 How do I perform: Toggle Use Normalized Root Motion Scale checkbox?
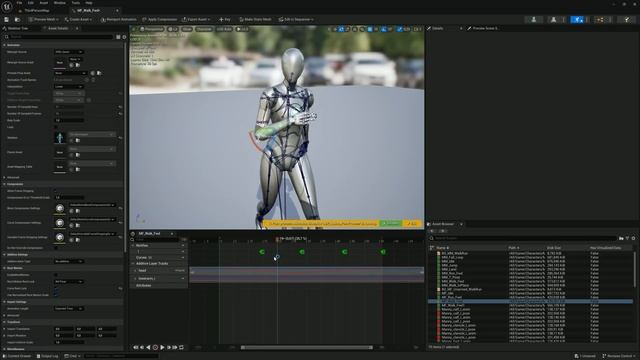[x=56, y=295]
